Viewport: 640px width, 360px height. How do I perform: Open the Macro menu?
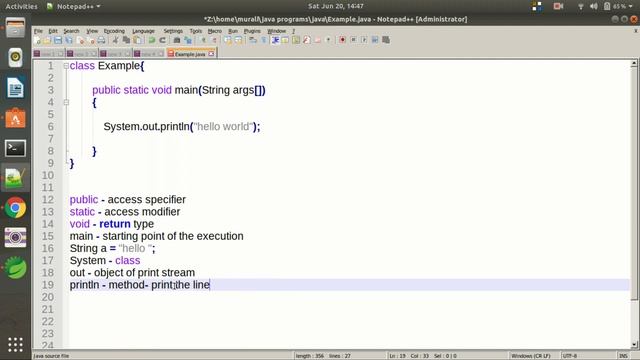[x=215, y=31]
